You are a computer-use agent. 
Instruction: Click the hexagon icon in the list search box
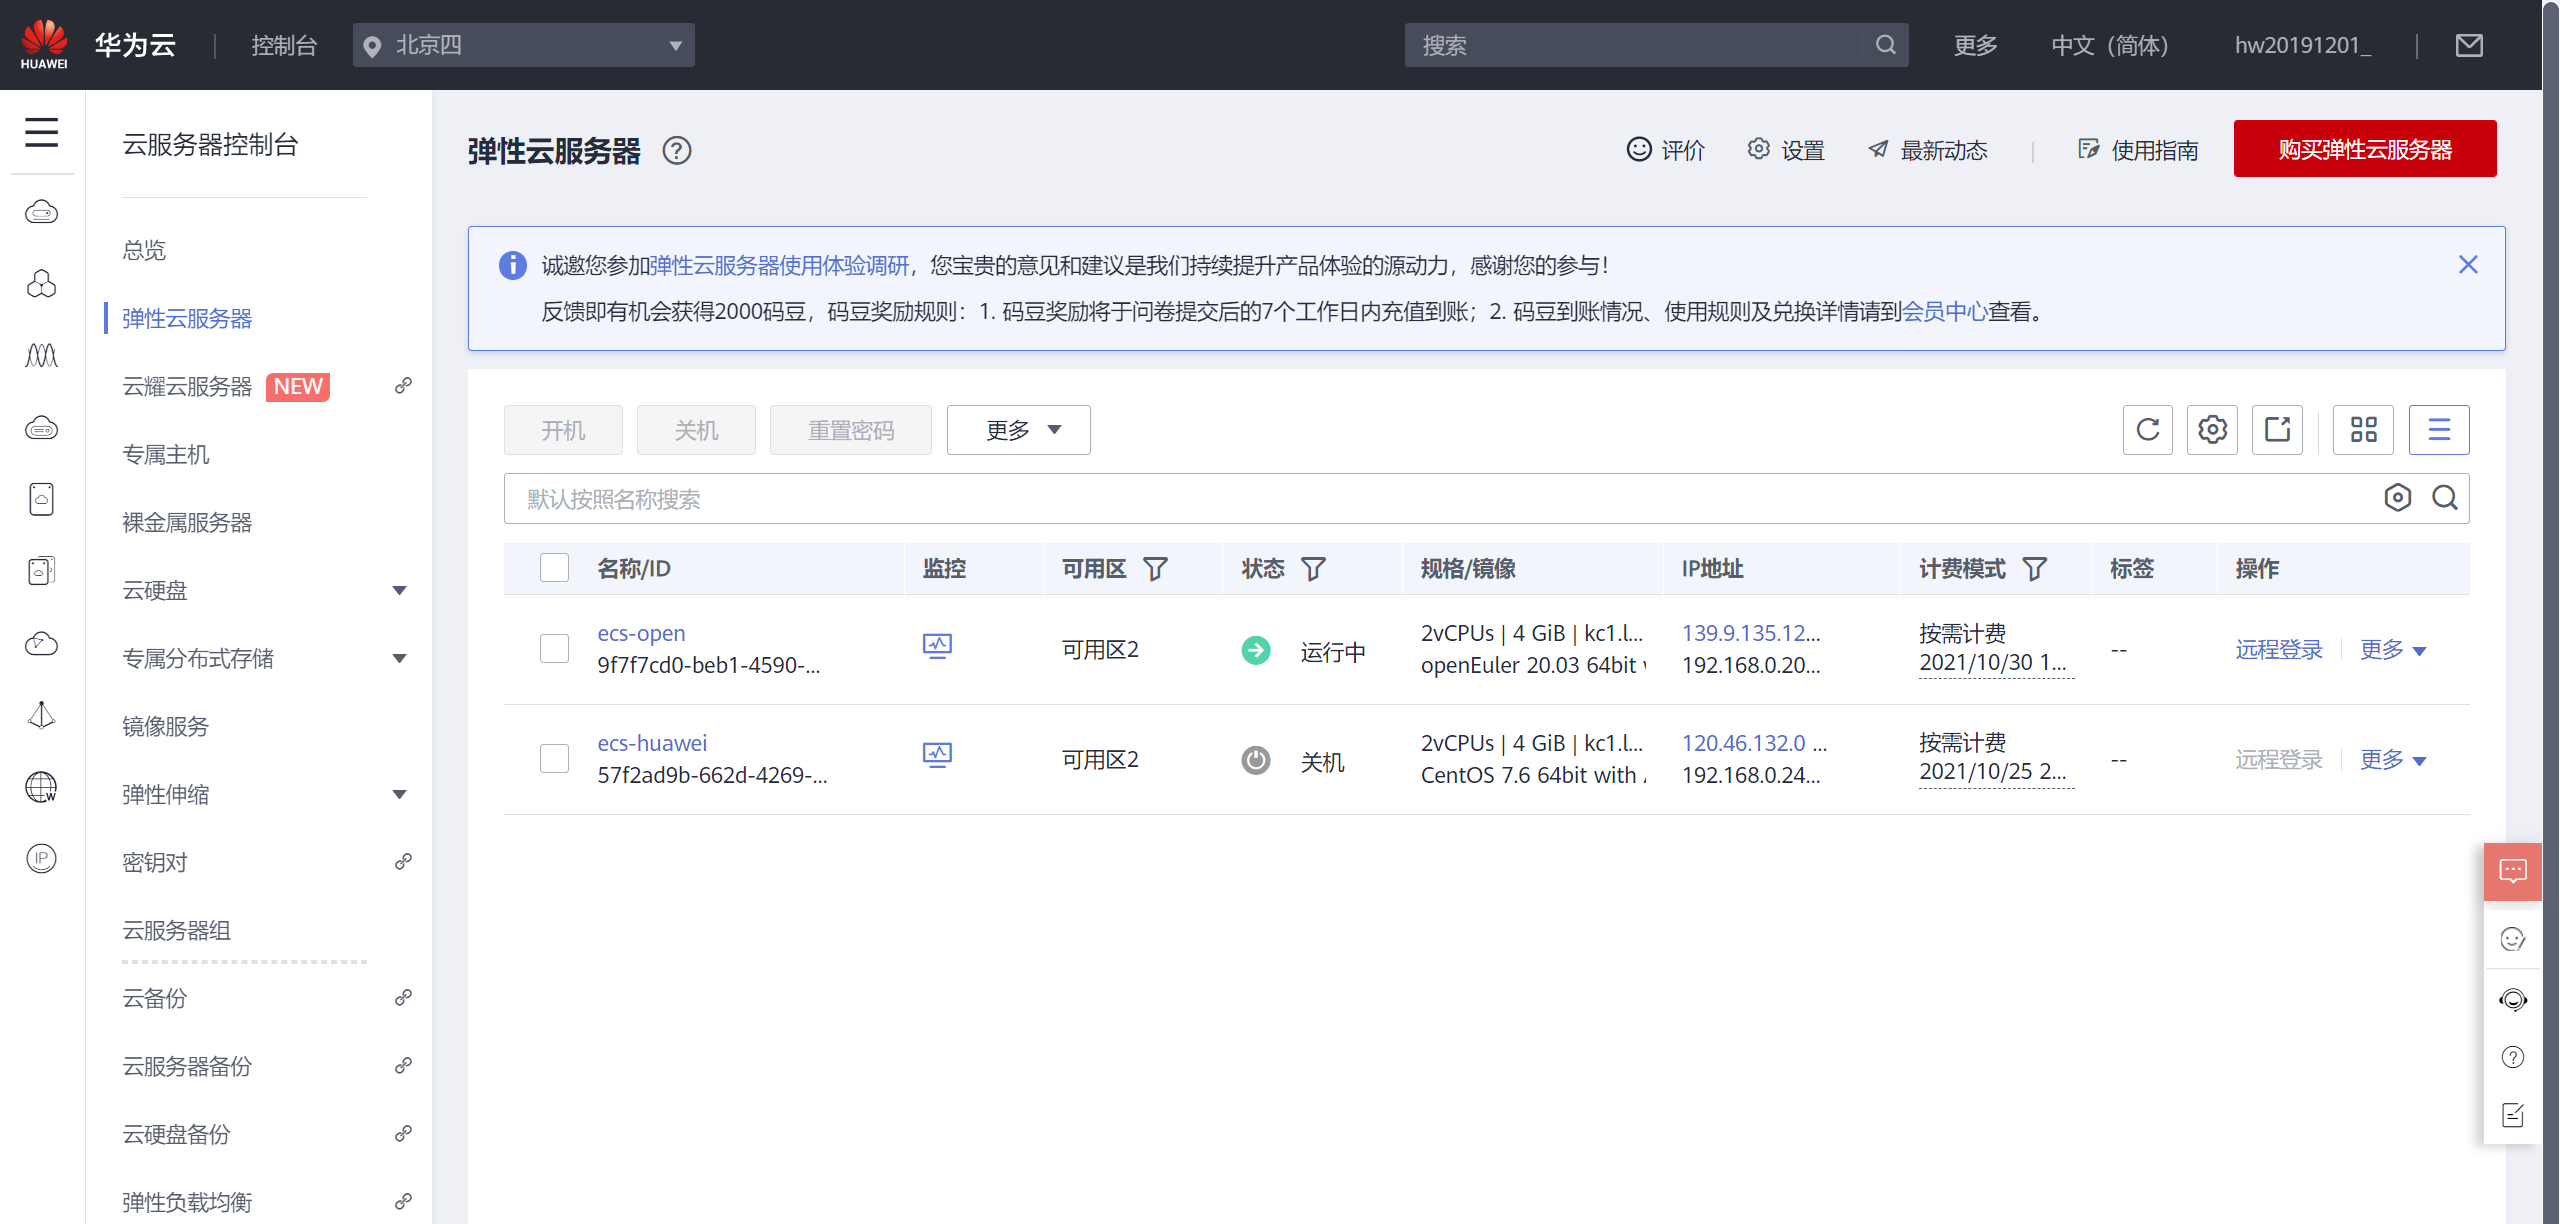coord(2397,498)
